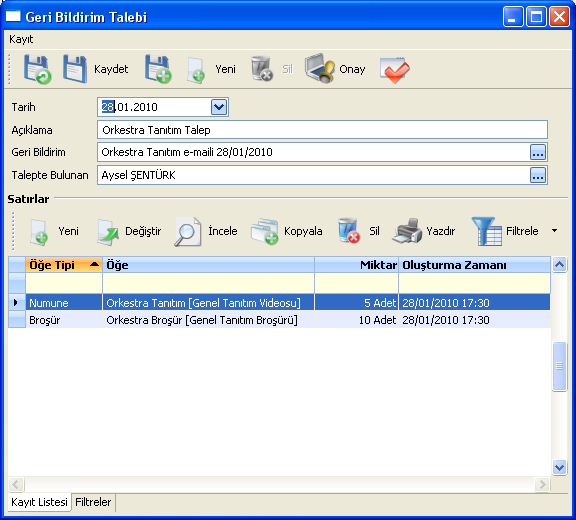Select the Broşür row in the grid
The height and width of the screenshot is (520, 576).
click(x=279, y=320)
